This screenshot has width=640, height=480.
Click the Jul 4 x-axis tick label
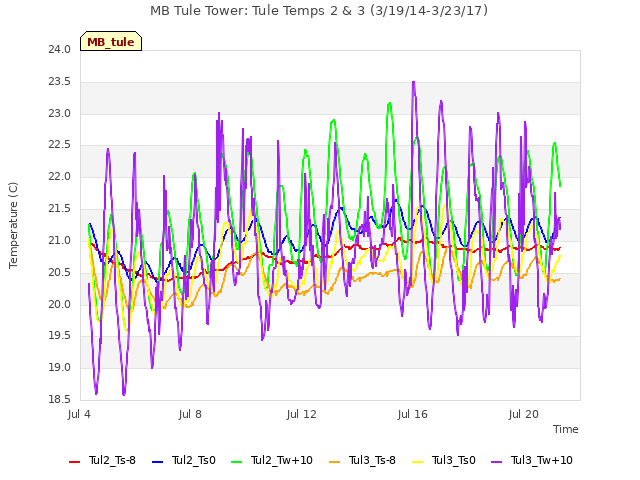pyautogui.click(x=79, y=414)
